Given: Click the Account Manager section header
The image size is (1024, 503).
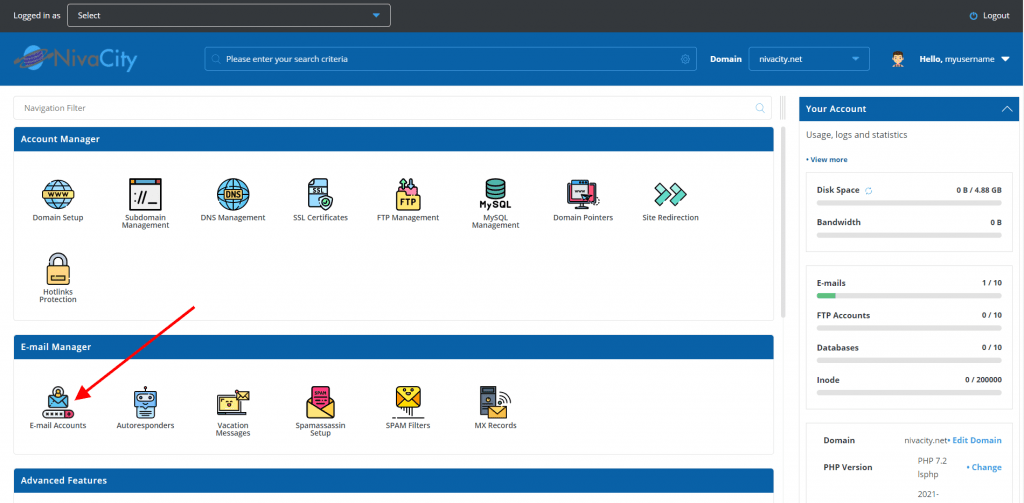Looking at the screenshot, I should click(393, 139).
